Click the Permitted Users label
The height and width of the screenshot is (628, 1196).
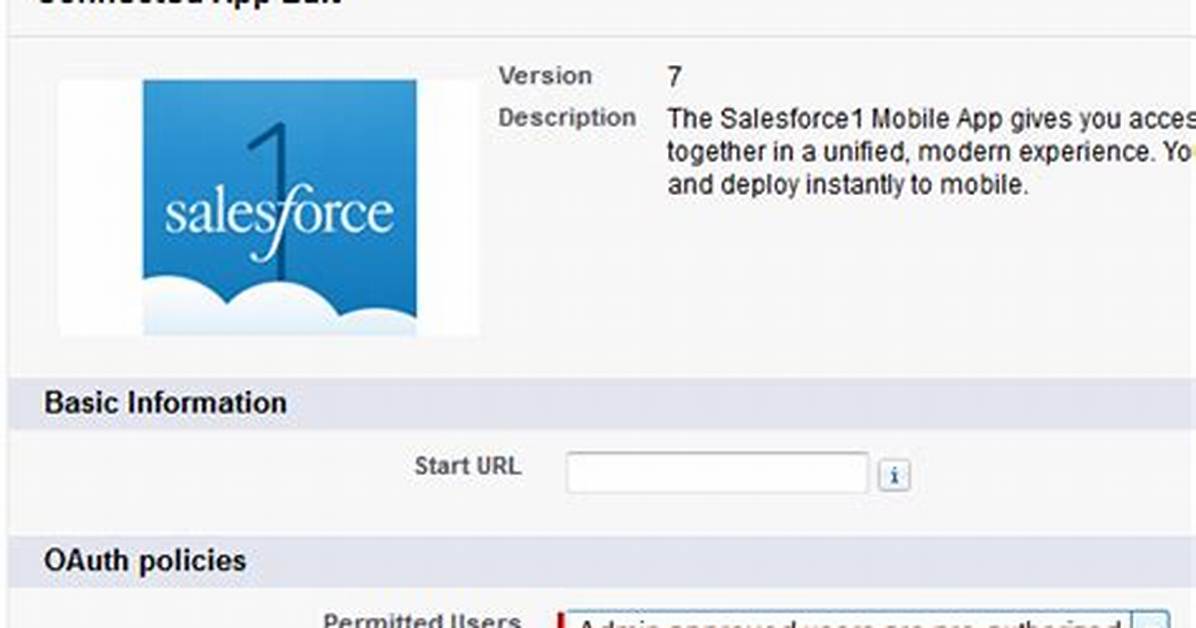tap(423, 620)
